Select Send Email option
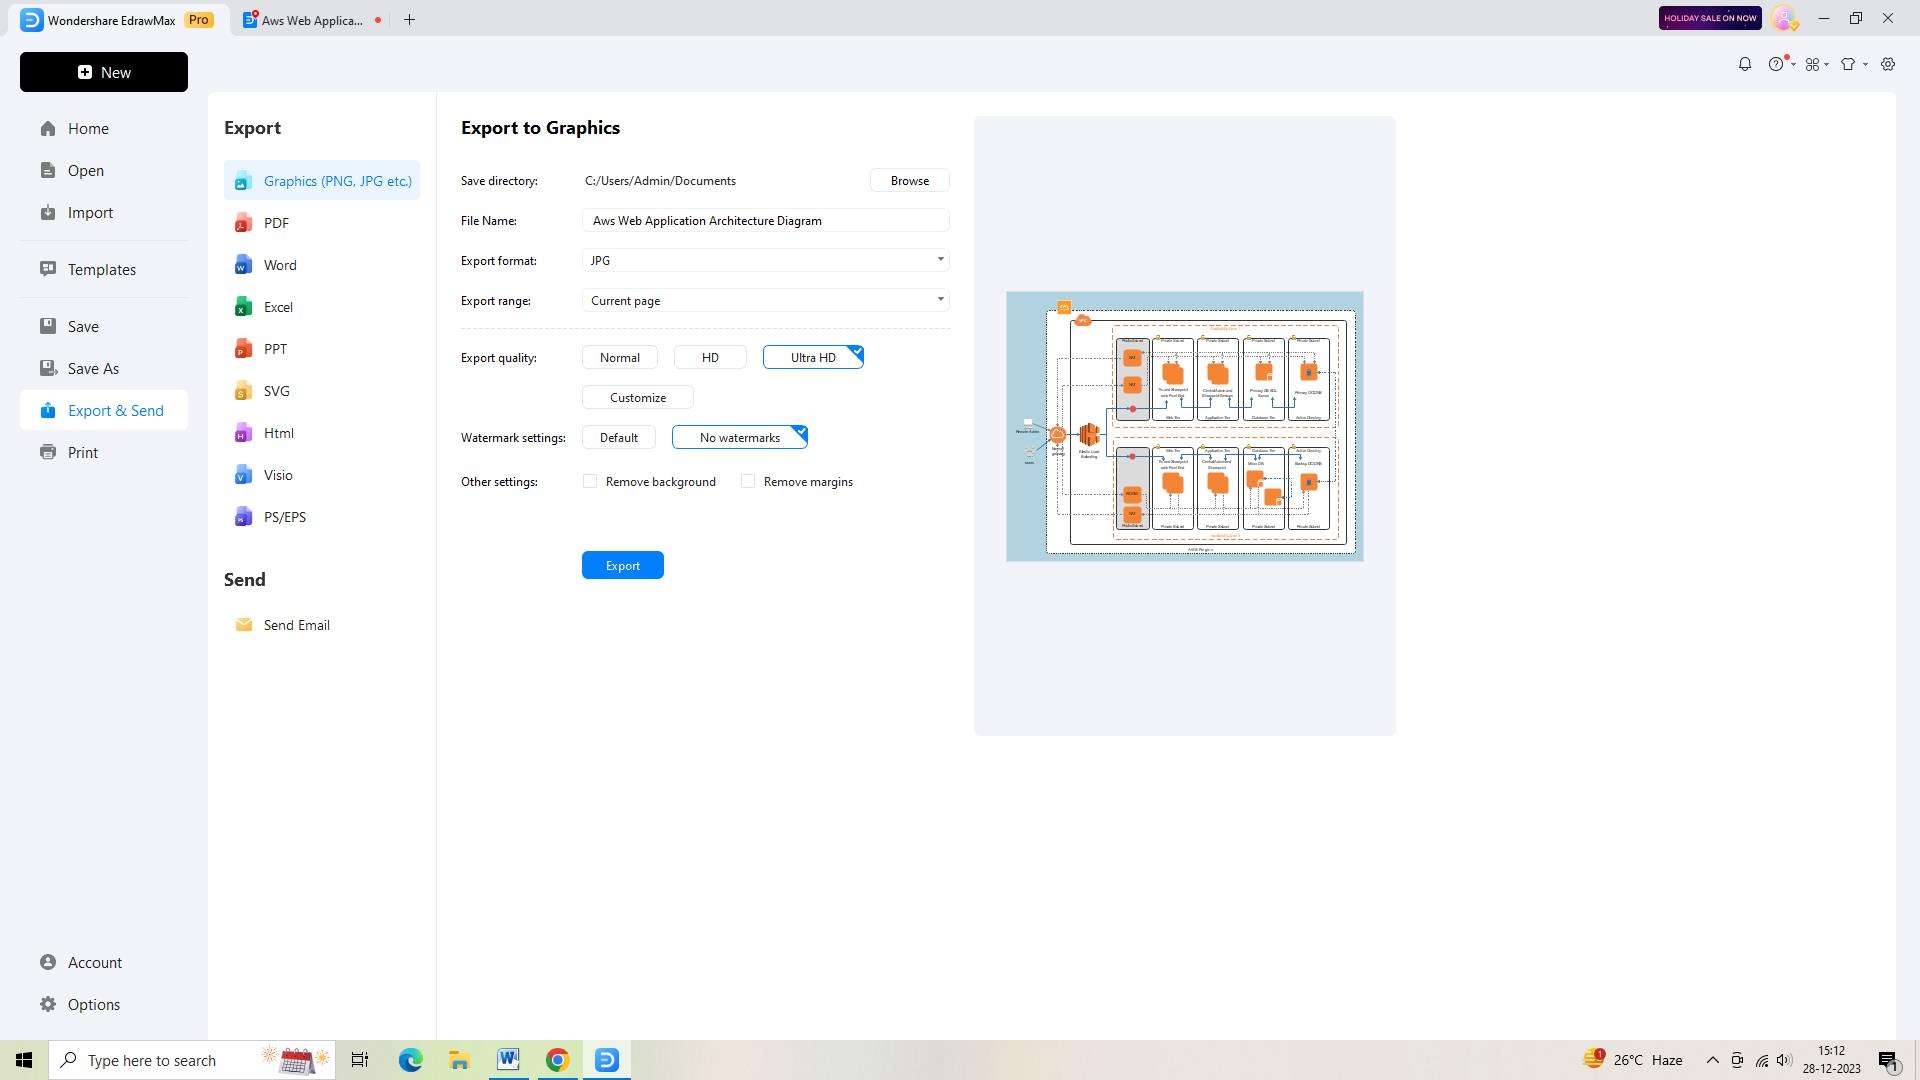The image size is (1920, 1080). click(x=297, y=625)
